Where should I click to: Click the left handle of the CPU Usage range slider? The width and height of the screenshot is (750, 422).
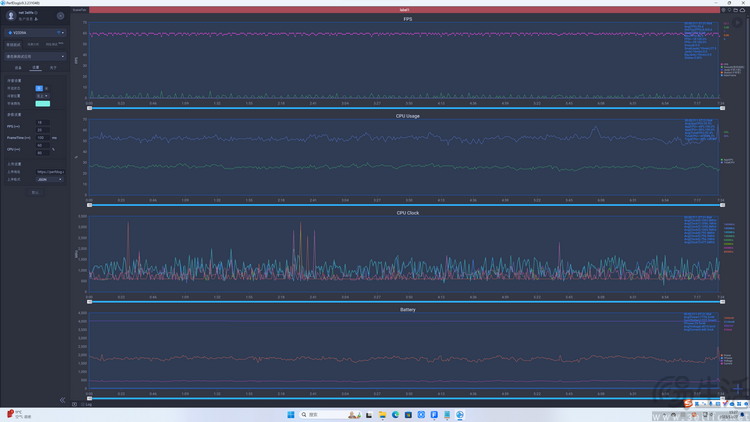pyautogui.click(x=89, y=205)
